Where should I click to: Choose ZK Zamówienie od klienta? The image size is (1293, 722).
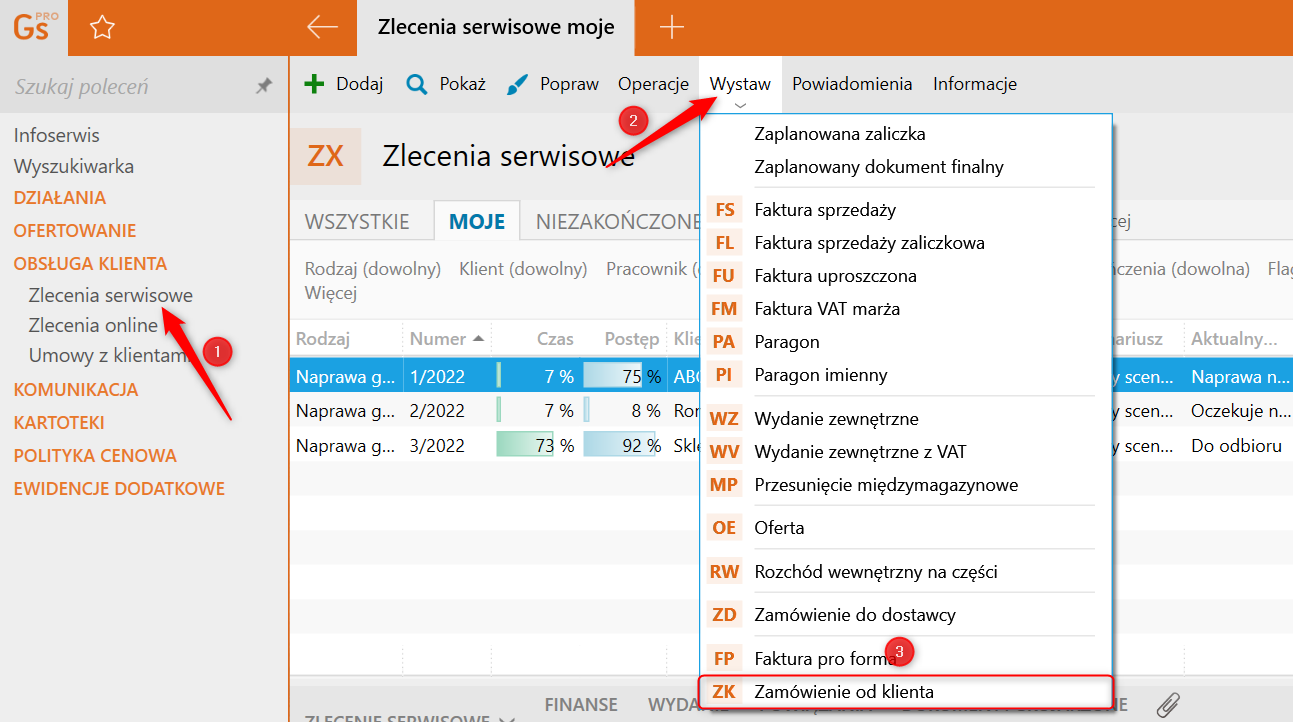pyautogui.click(x=905, y=691)
